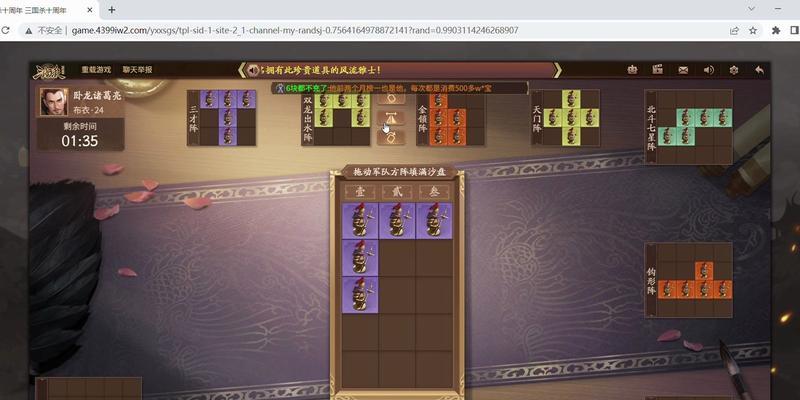The width and height of the screenshot is (800, 400).
Task: Bookmark this page with the star icon
Action: point(753,31)
